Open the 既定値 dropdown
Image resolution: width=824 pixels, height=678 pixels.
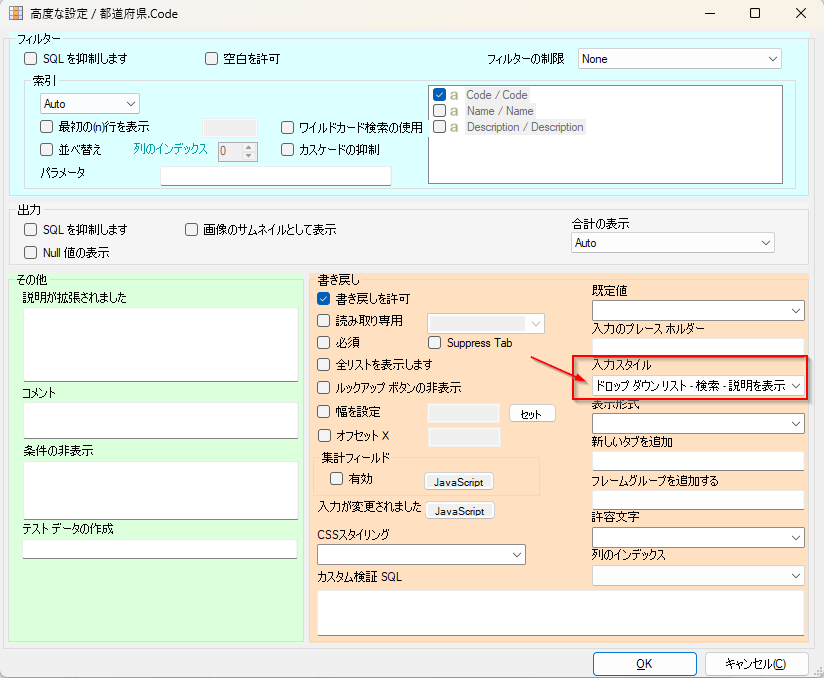(x=698, y=311)
